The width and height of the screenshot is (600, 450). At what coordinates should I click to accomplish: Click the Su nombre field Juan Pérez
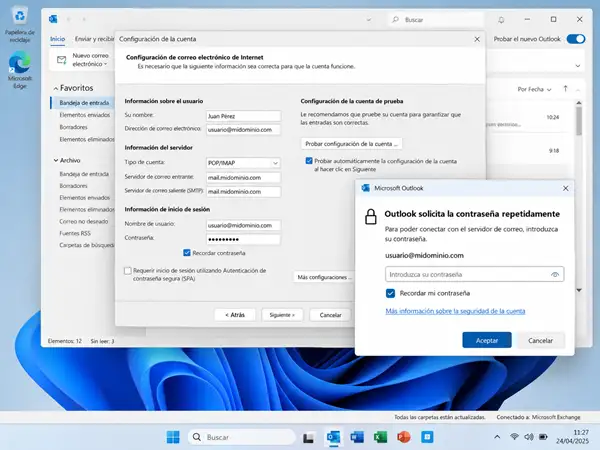[x=243, y=116]
